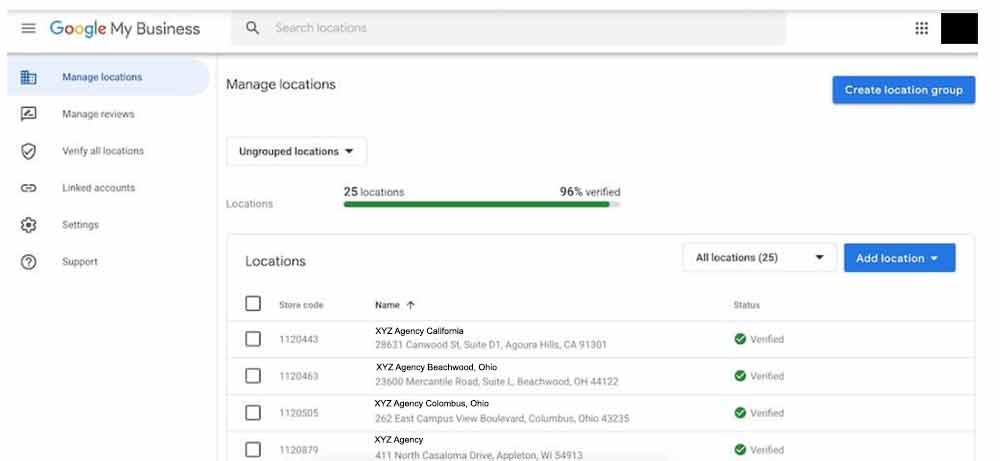Click the address 411 North Casaloma Drive, Appleton

coord(479,455)
